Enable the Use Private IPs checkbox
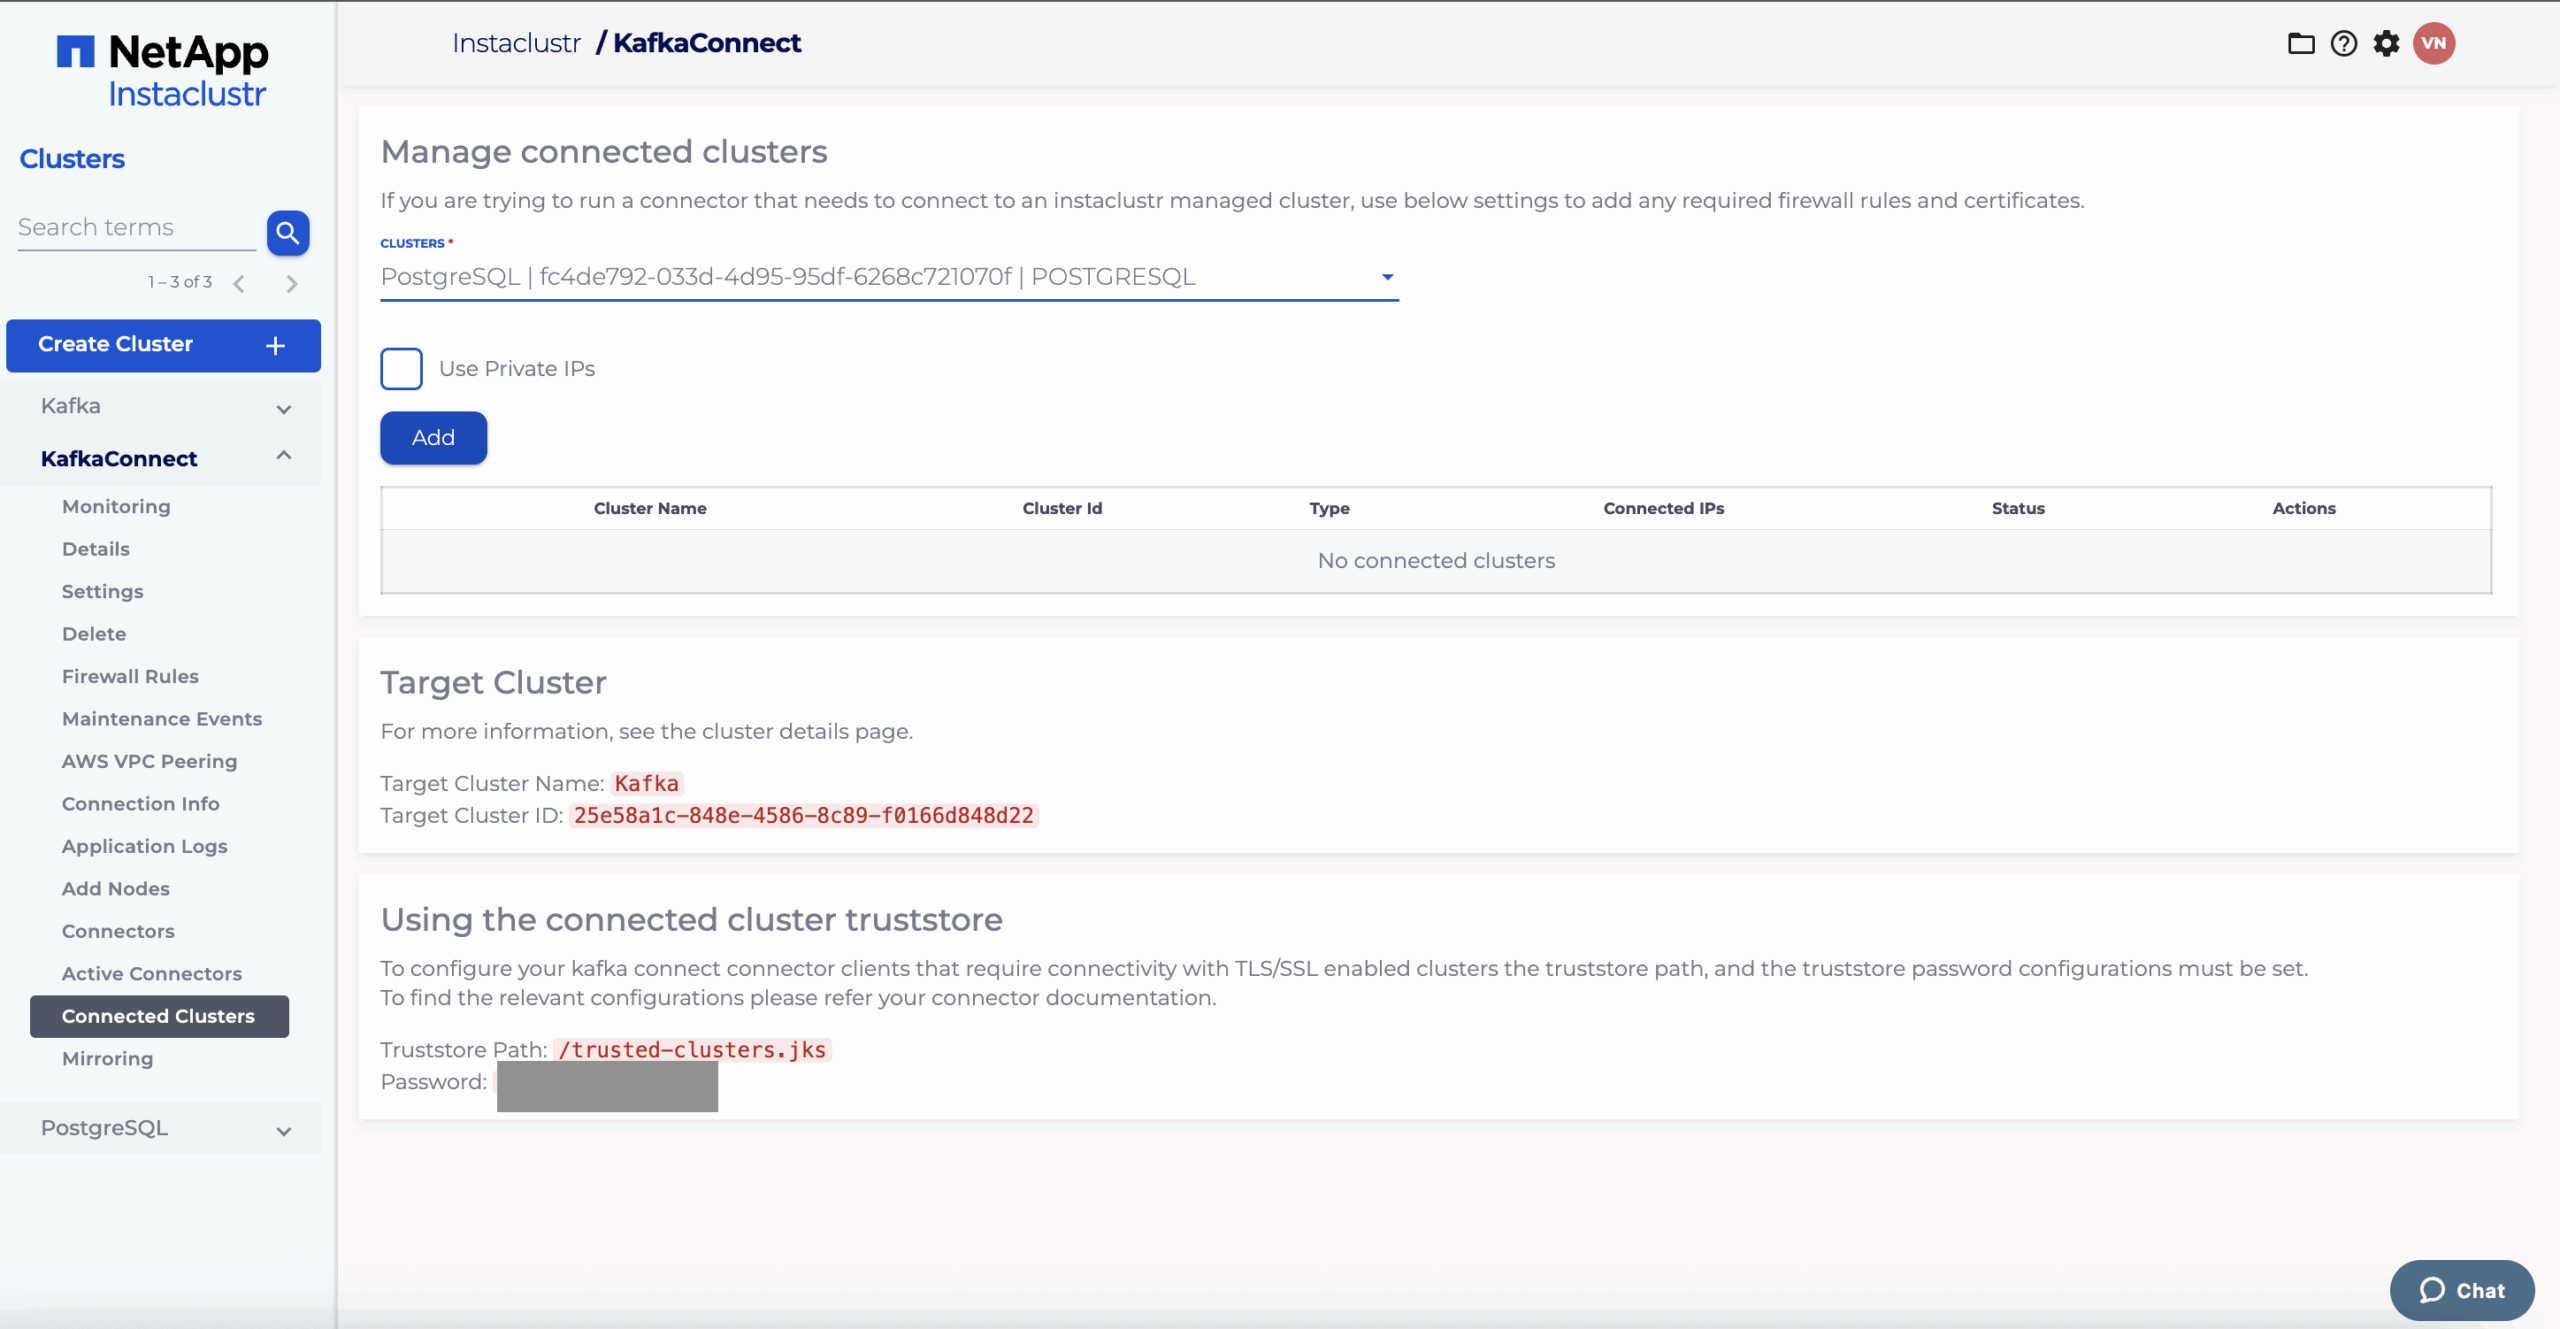 coord(401,369)
